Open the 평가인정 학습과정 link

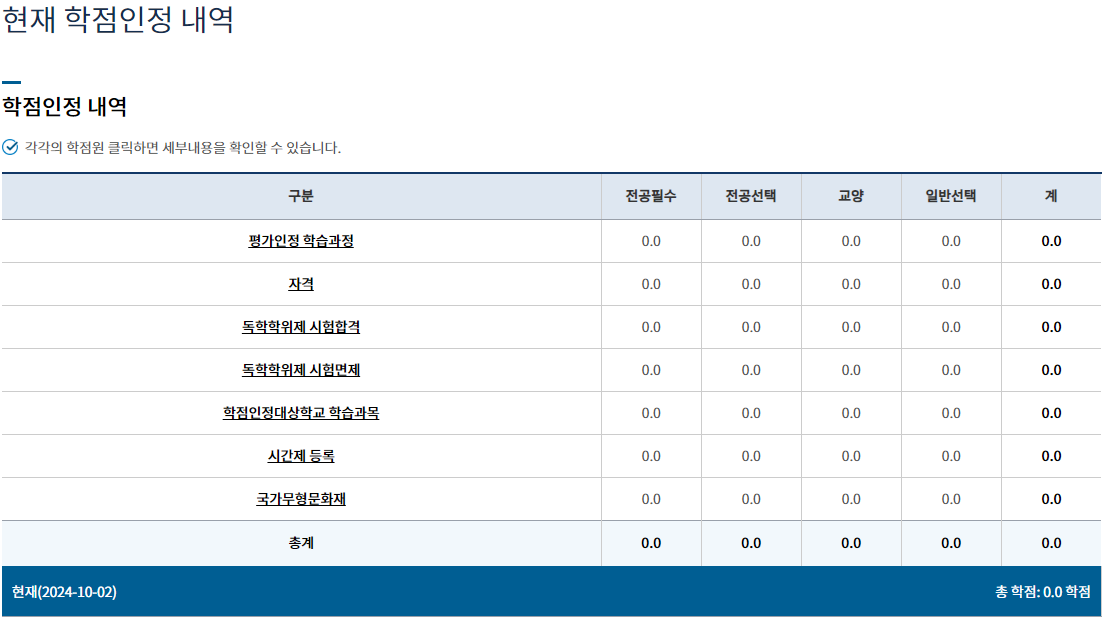click(301, 241)
